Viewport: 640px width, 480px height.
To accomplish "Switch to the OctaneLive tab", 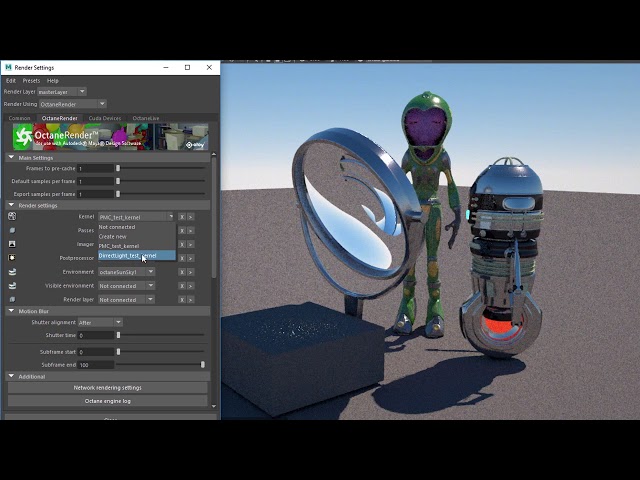I will (x=146, y=118).
